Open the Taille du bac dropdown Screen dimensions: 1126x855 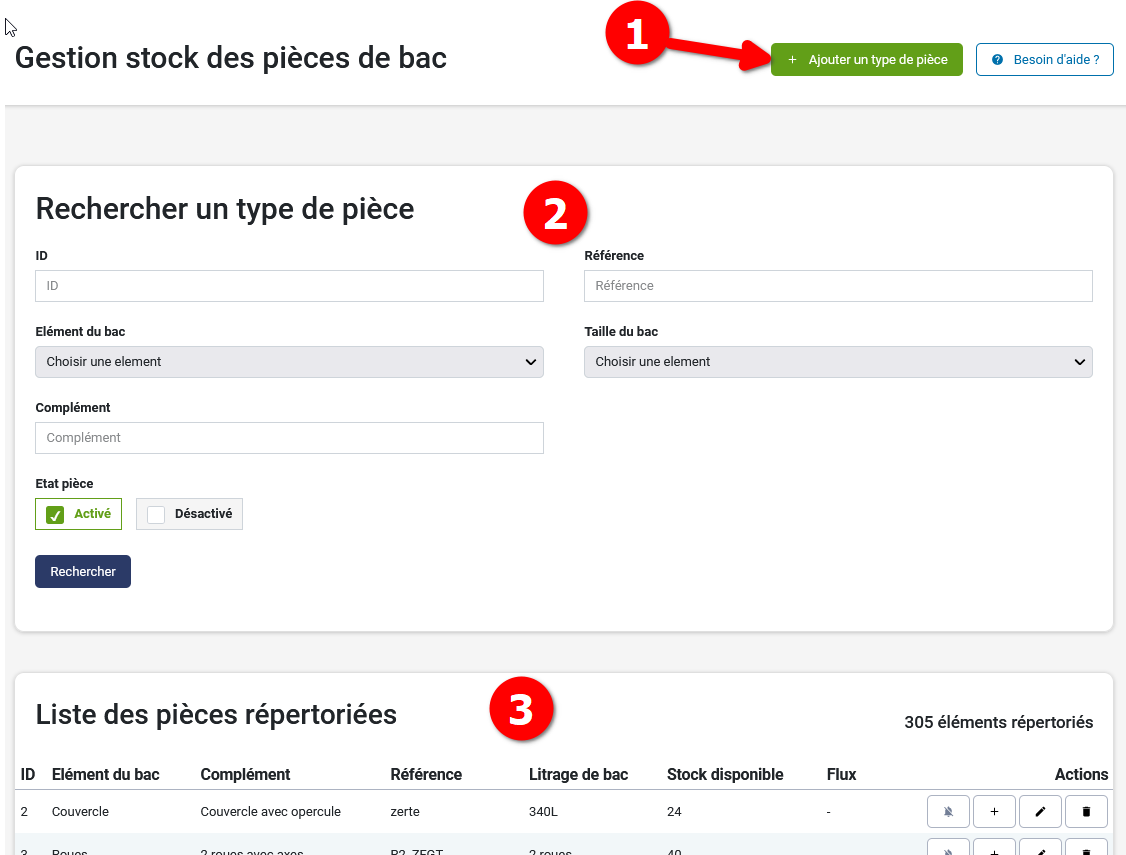pyautogui.click(x=838, y=362)
